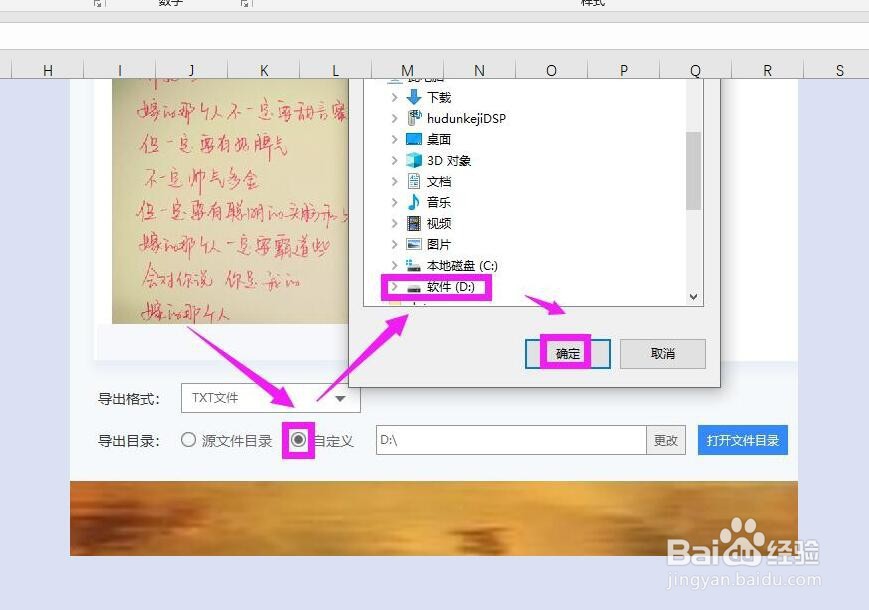
Task: Select the 本地磁盘 (C:) drive icon
Action: coord(414,265)
